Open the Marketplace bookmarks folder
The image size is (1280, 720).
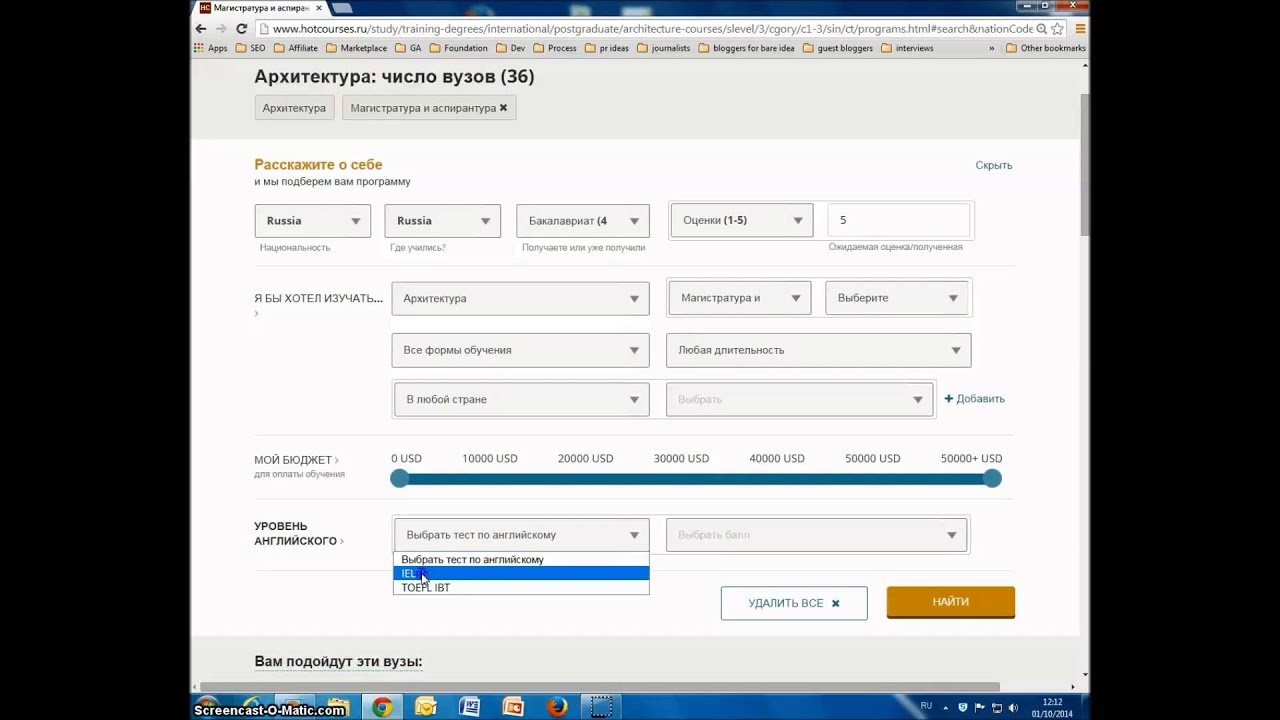356,48
